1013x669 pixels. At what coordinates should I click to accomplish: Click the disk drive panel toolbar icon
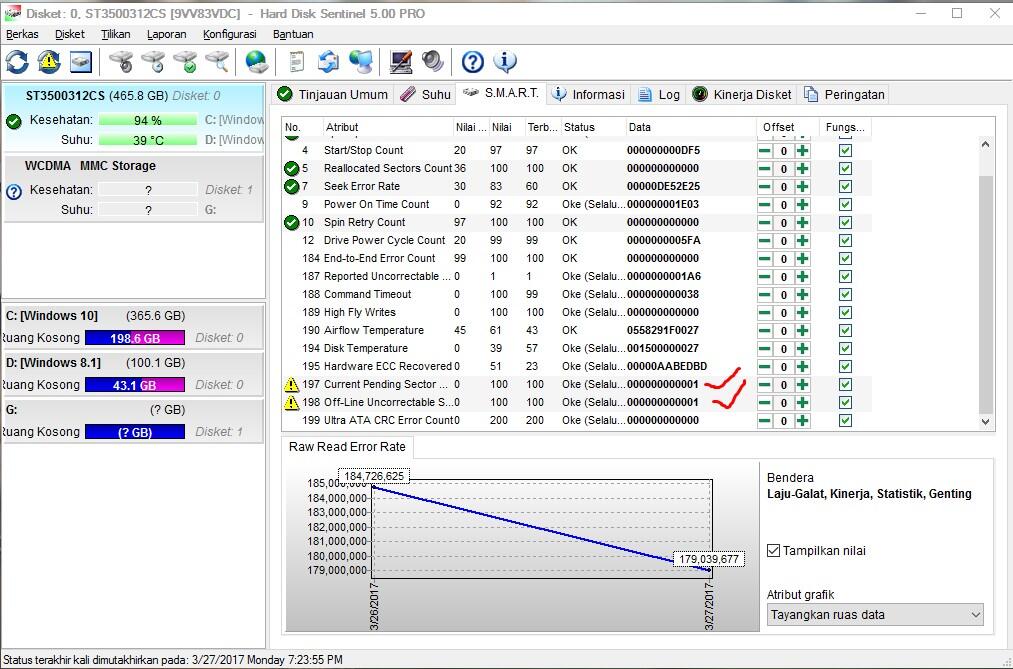pyautogui.click(x=81, y=62)
